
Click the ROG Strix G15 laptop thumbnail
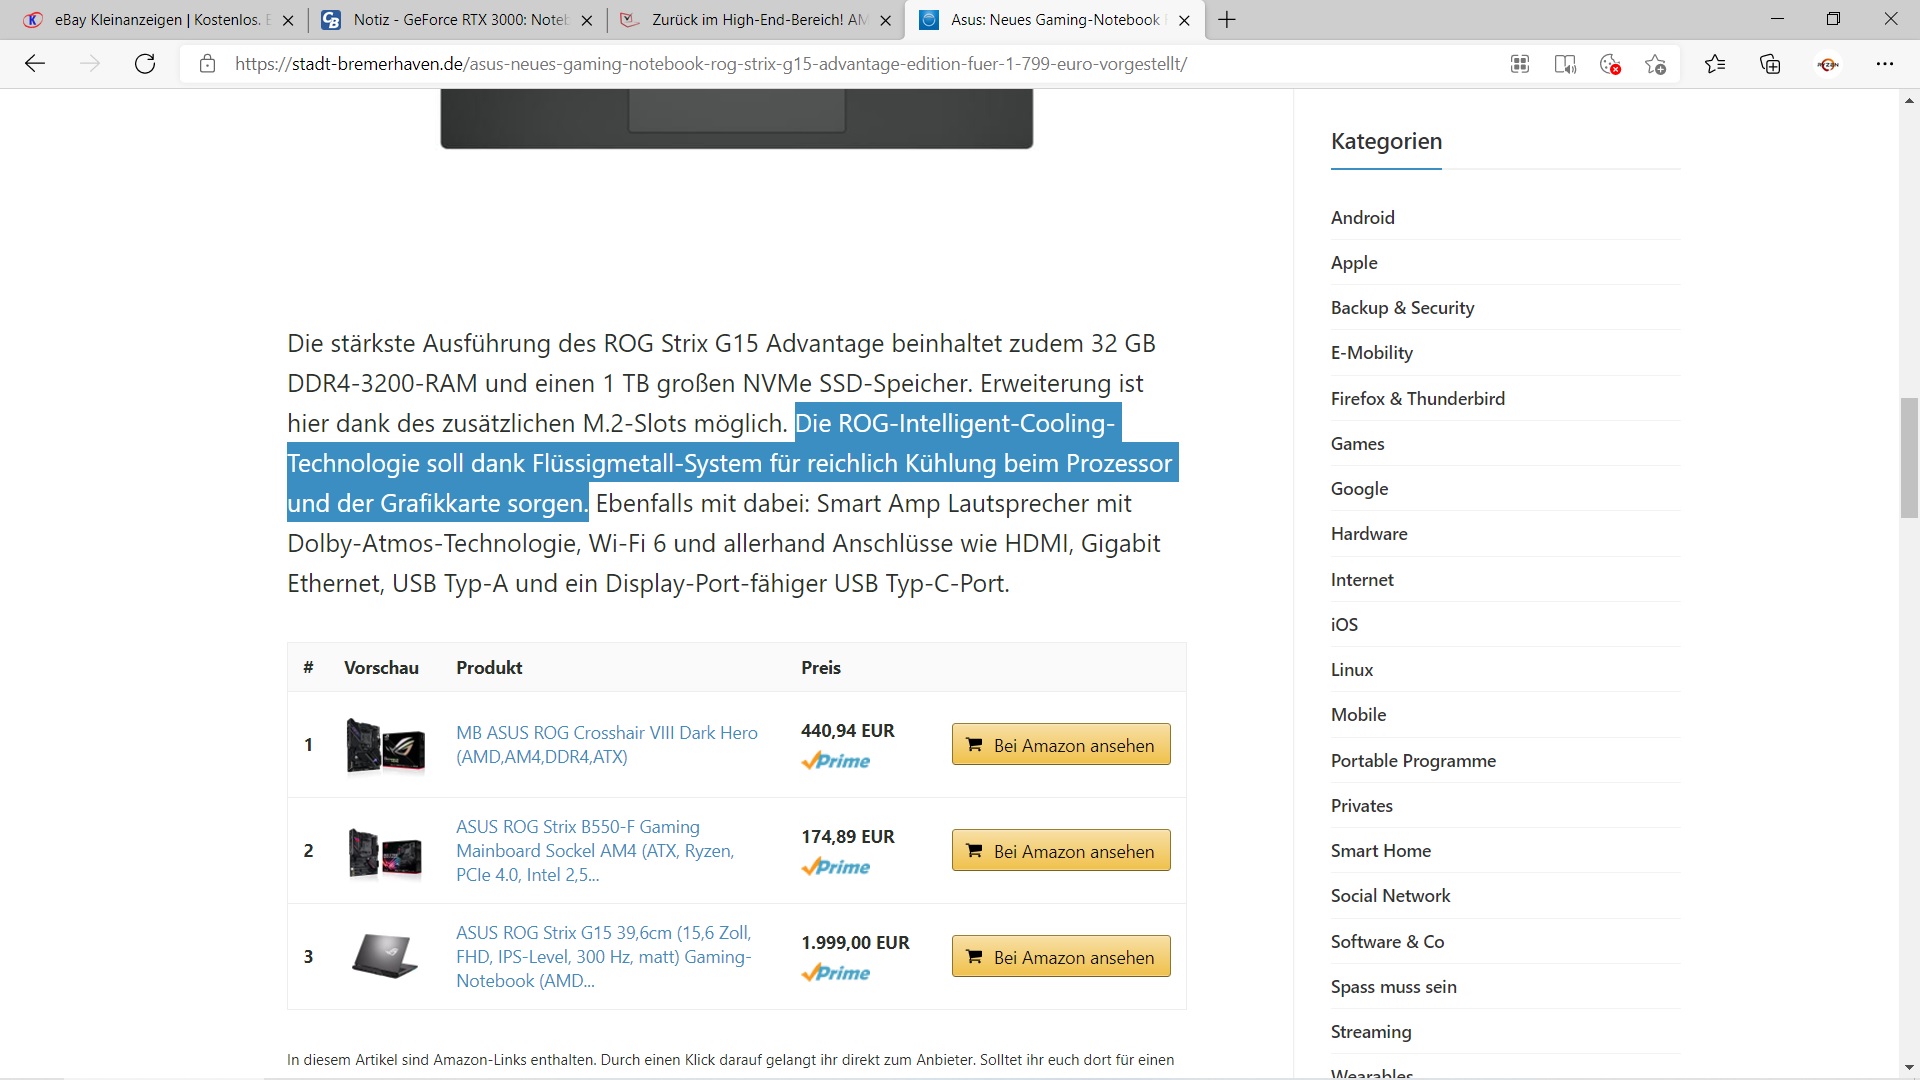tap(385, 956)
